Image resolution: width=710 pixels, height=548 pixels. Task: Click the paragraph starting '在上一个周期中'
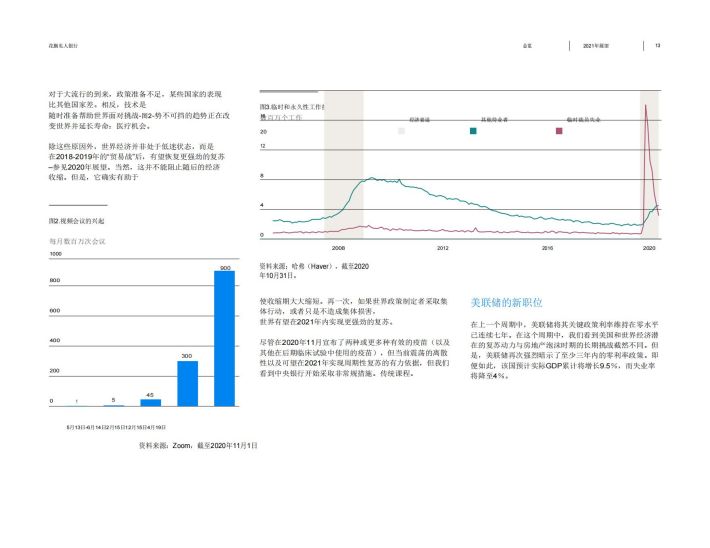tap(565, 350)
